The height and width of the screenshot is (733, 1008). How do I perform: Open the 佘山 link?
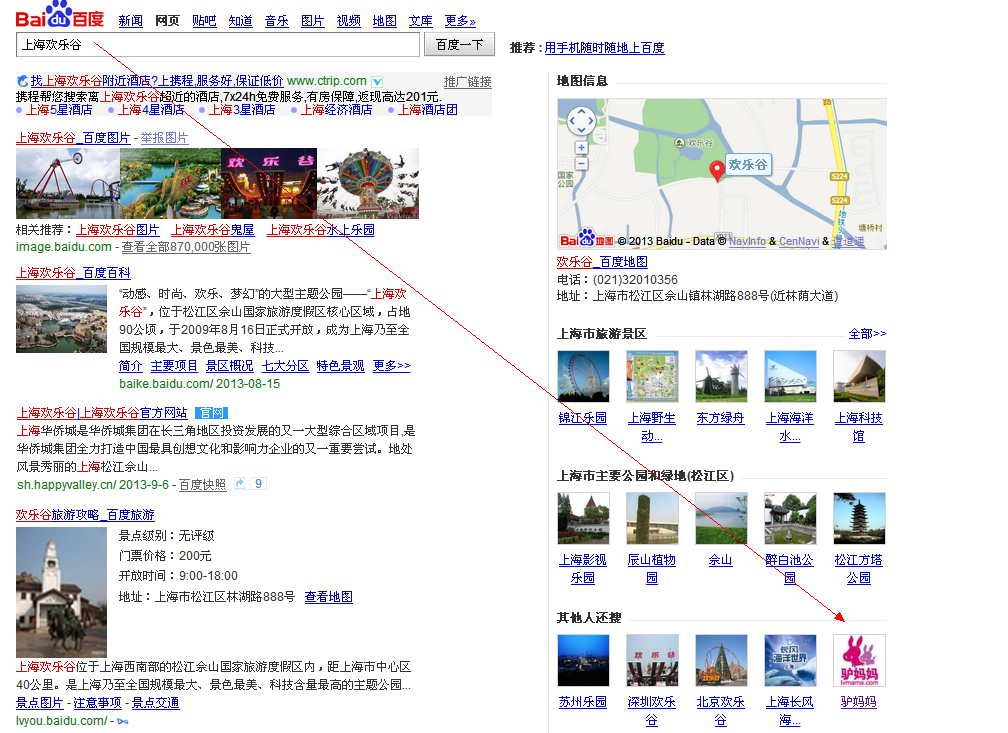tap(721, 560)
